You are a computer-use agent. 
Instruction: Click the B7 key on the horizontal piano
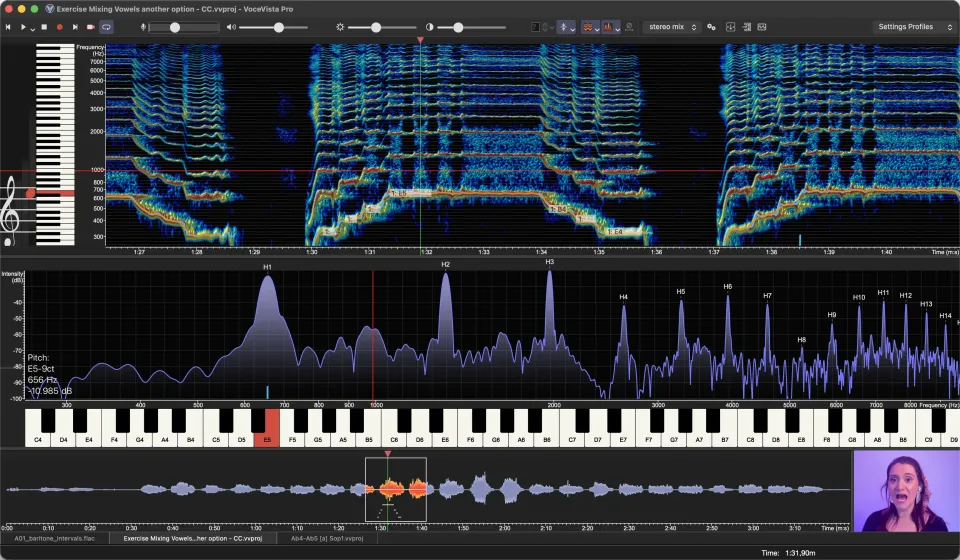pos(724,438)
